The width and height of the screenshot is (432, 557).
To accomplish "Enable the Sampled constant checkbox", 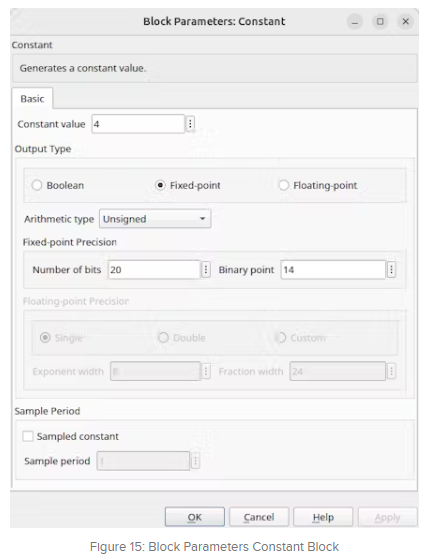I will pyautogui.click(x=28, y=436).
